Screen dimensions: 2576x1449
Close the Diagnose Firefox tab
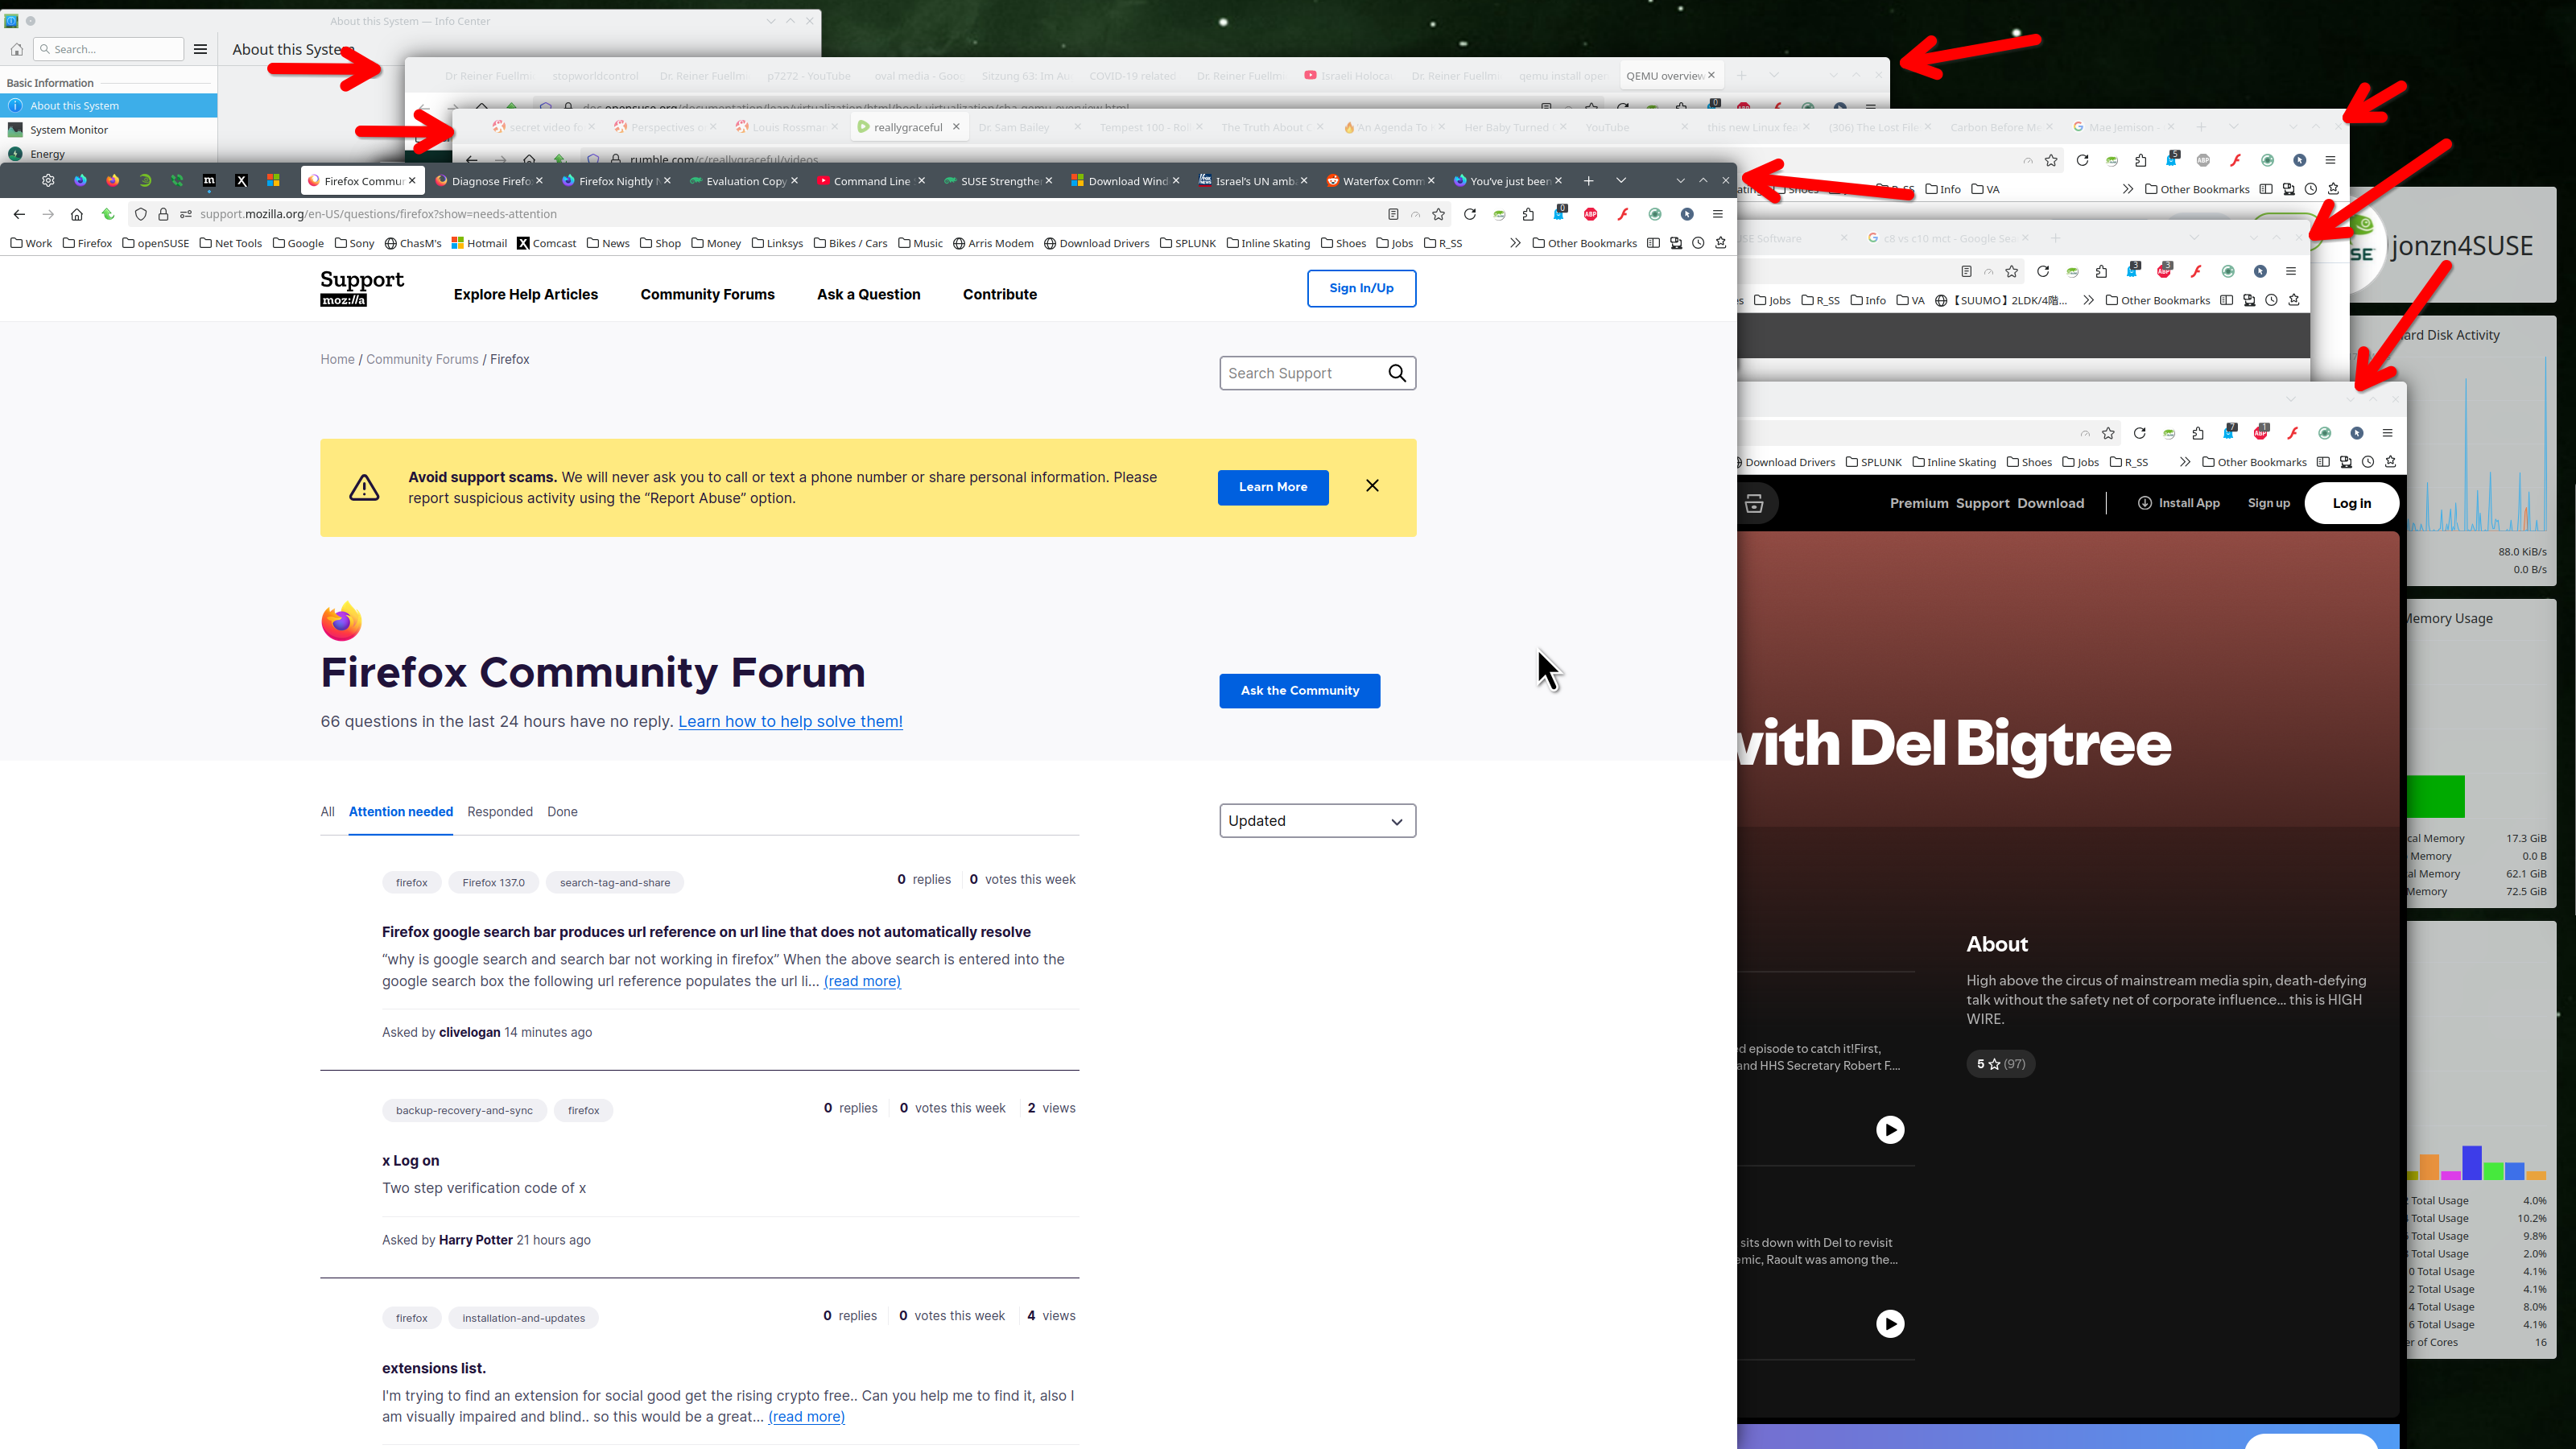pos(539,181)
